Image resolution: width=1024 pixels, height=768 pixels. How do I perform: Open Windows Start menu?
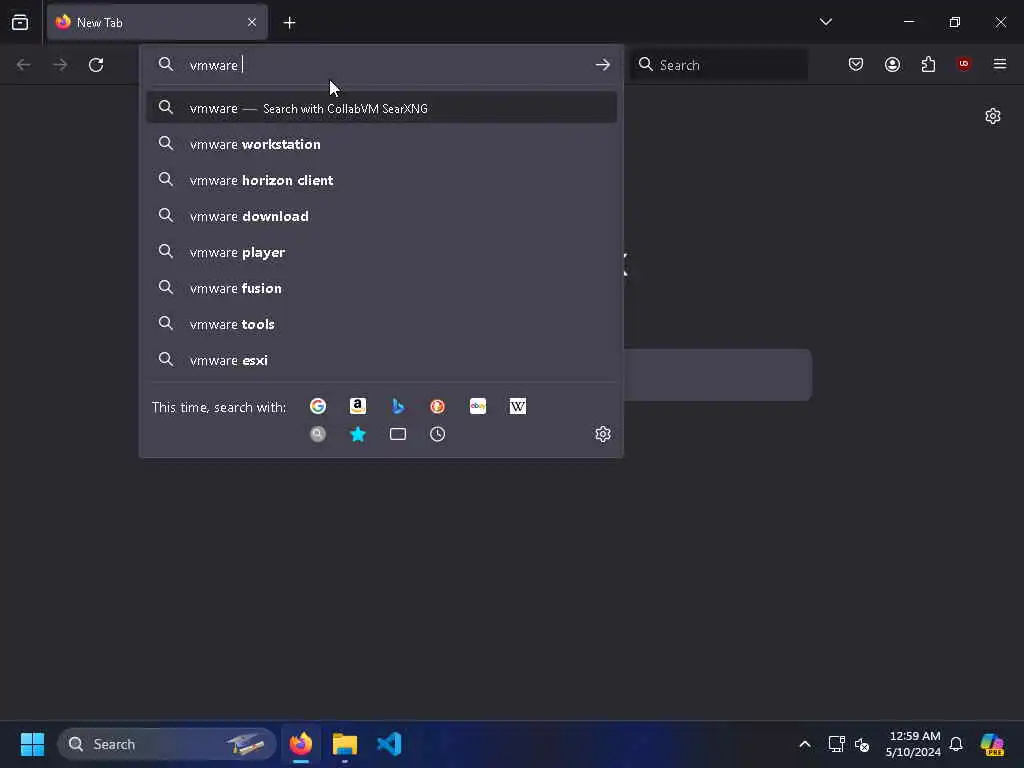pos(32,744)
